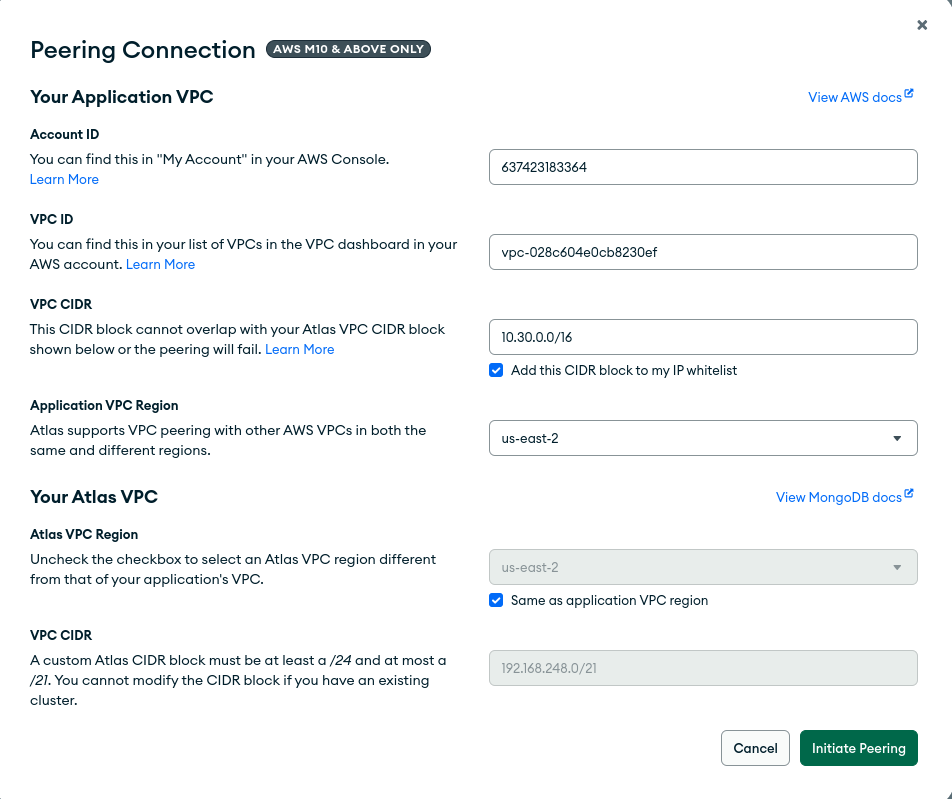Click the Atlas VPC Region label

(x=84, y=534)
